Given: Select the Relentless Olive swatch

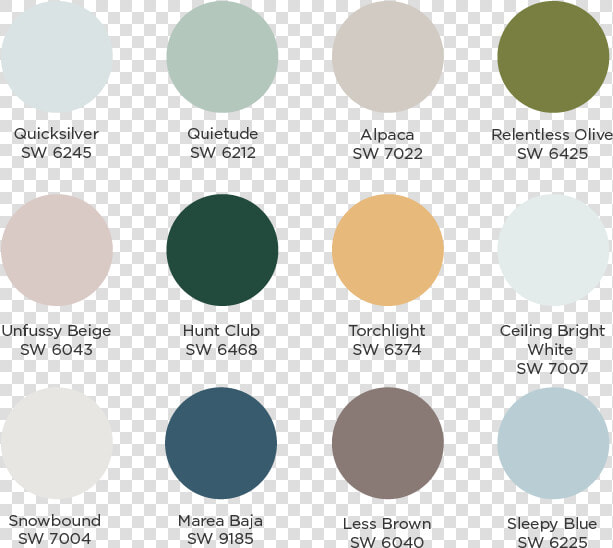Looking at the screenshot, I should pyautogui.click(x=553, y=57).
